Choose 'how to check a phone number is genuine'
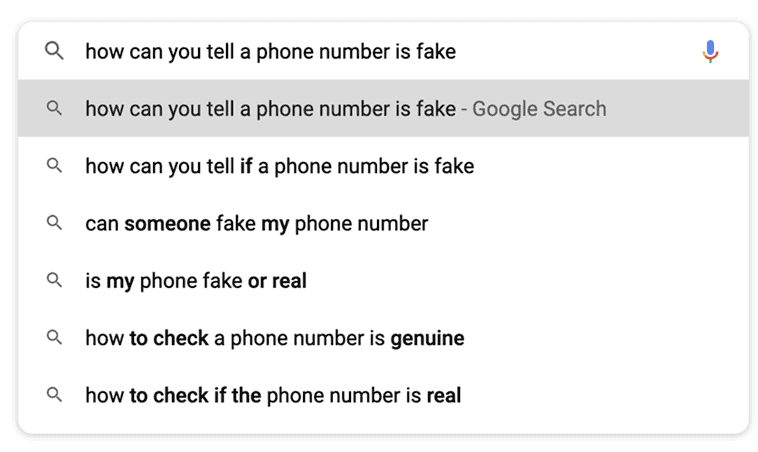The image size is (758, 452). tap(383, 338)
